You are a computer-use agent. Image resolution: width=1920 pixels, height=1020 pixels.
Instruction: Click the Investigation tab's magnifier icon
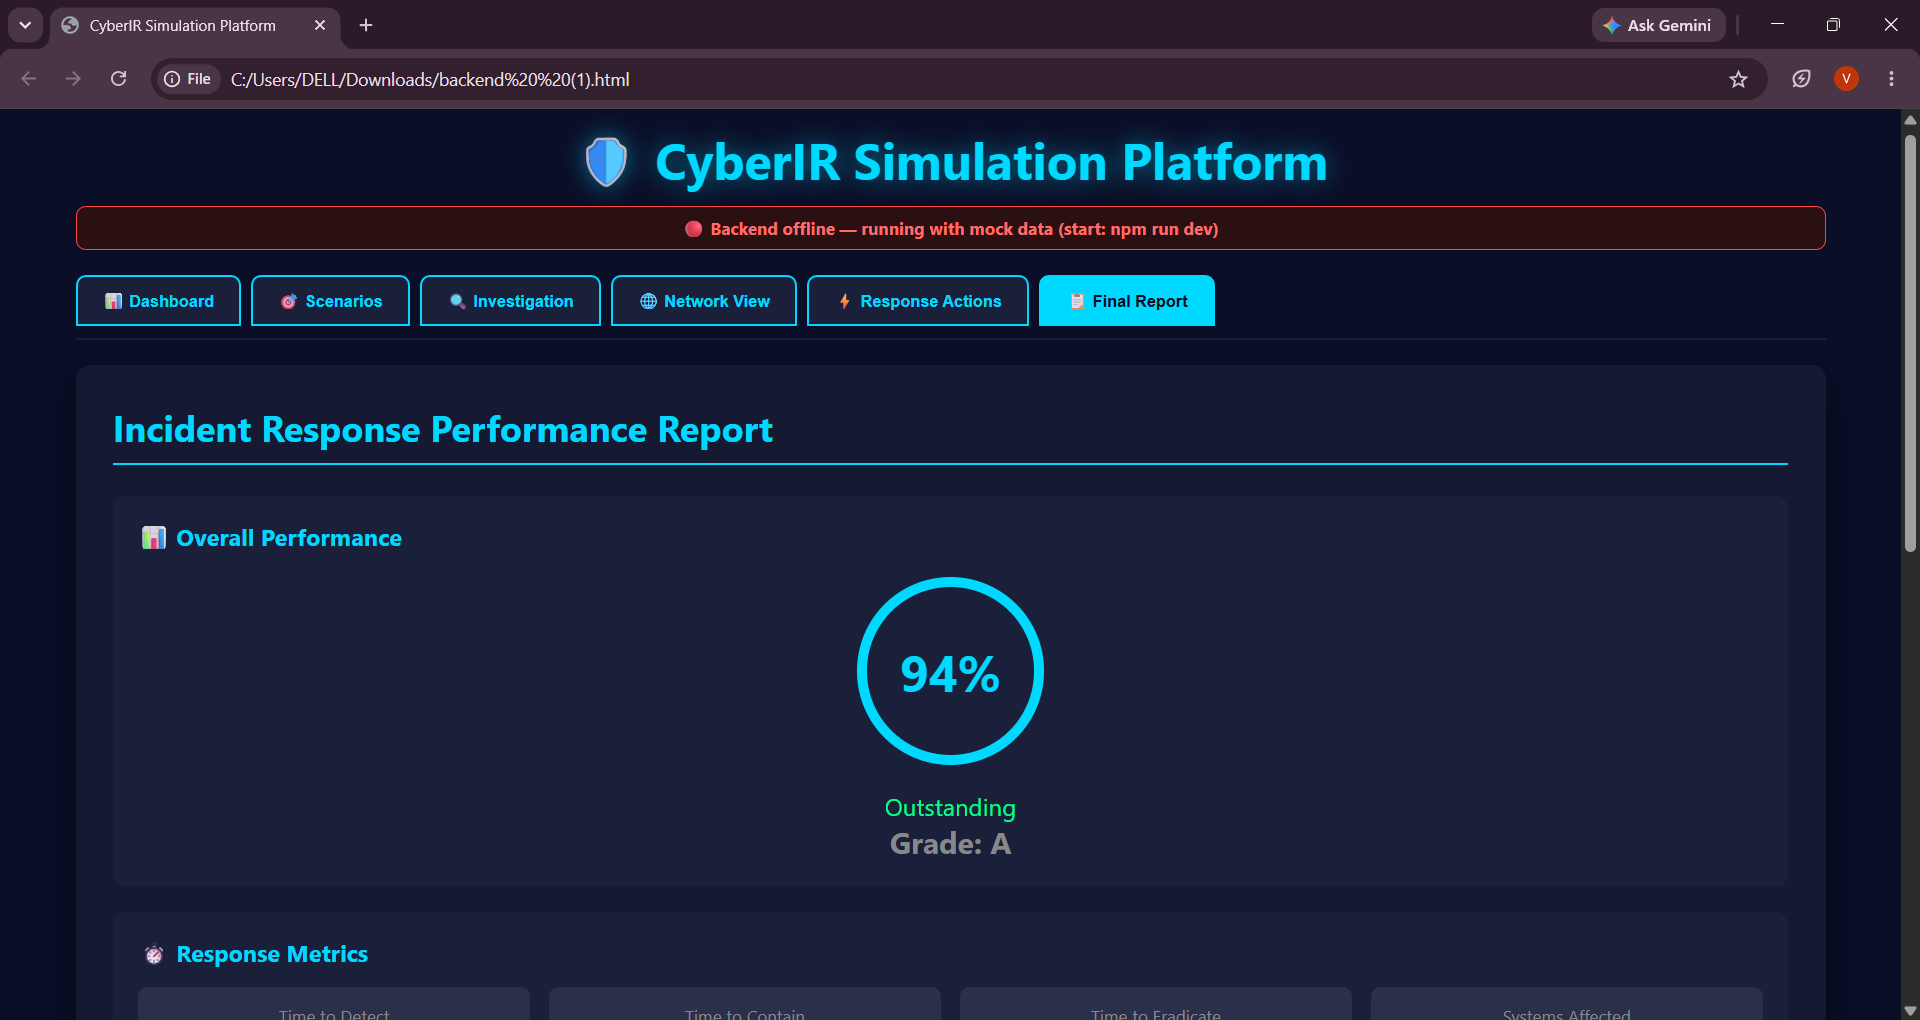[x=457, y=301]
